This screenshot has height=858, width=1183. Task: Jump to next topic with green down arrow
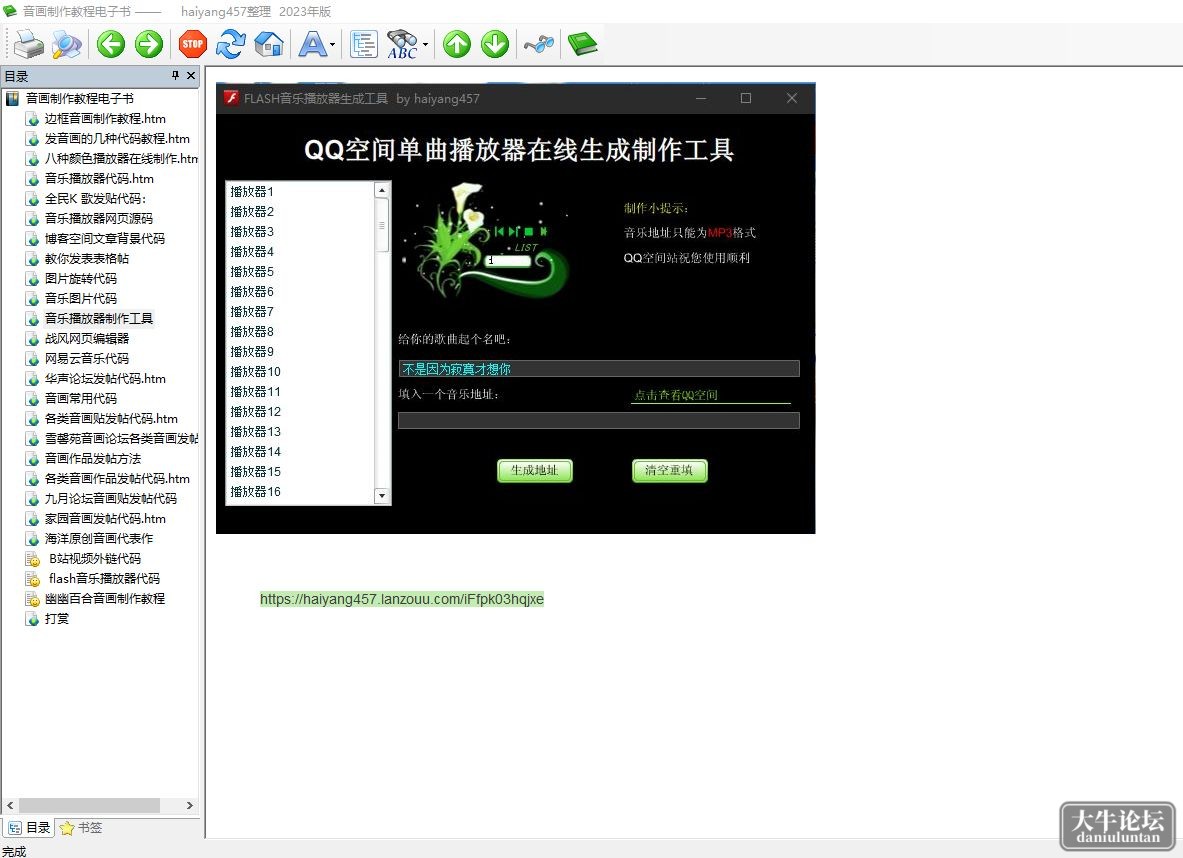coord(495,45)
